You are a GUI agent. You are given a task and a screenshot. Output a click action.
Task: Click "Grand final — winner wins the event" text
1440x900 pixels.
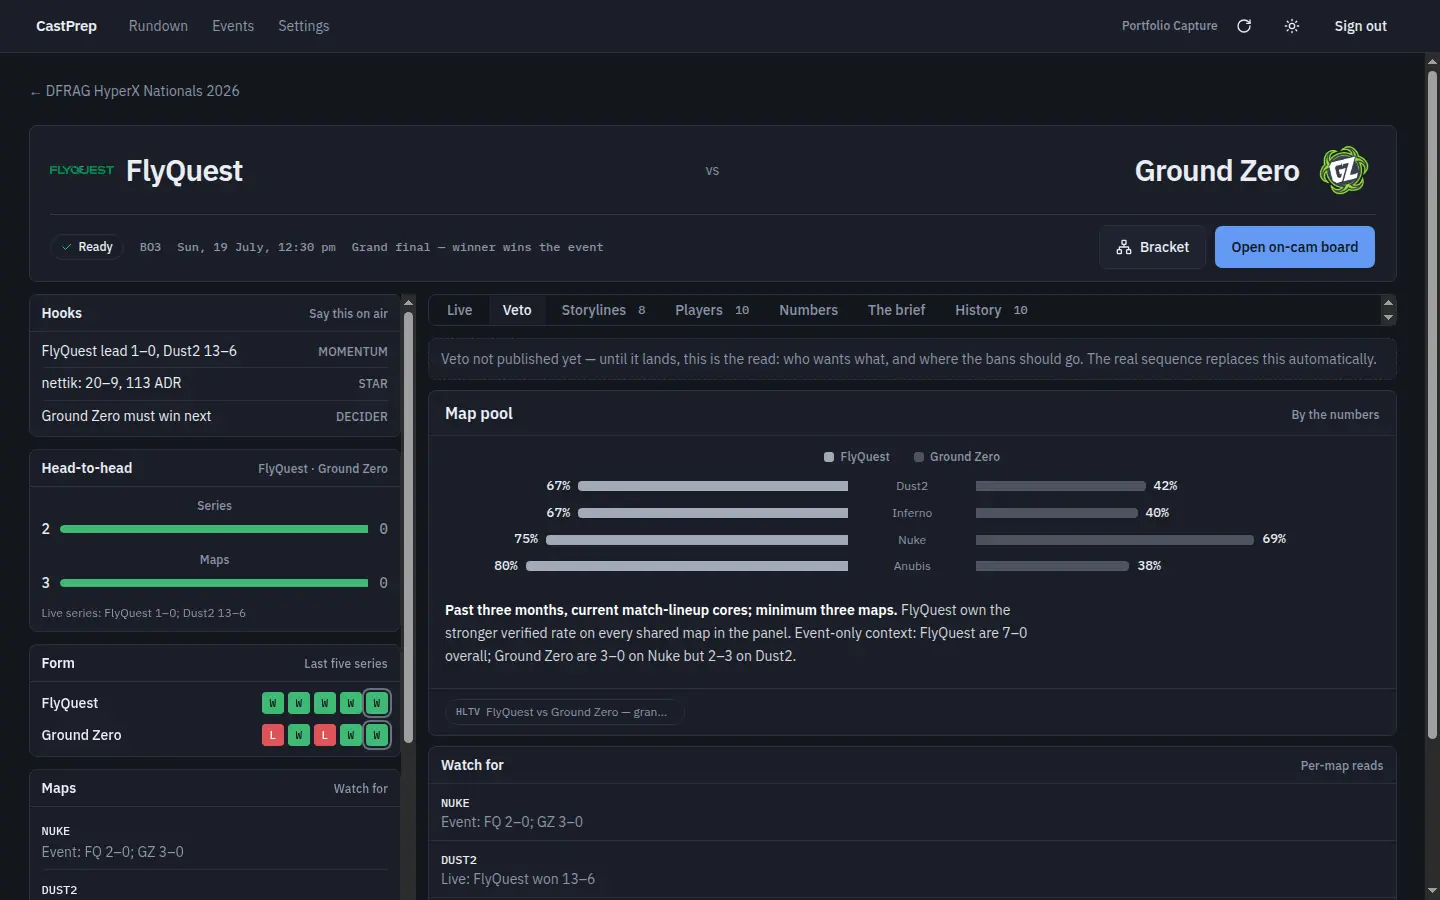point(477,247)
